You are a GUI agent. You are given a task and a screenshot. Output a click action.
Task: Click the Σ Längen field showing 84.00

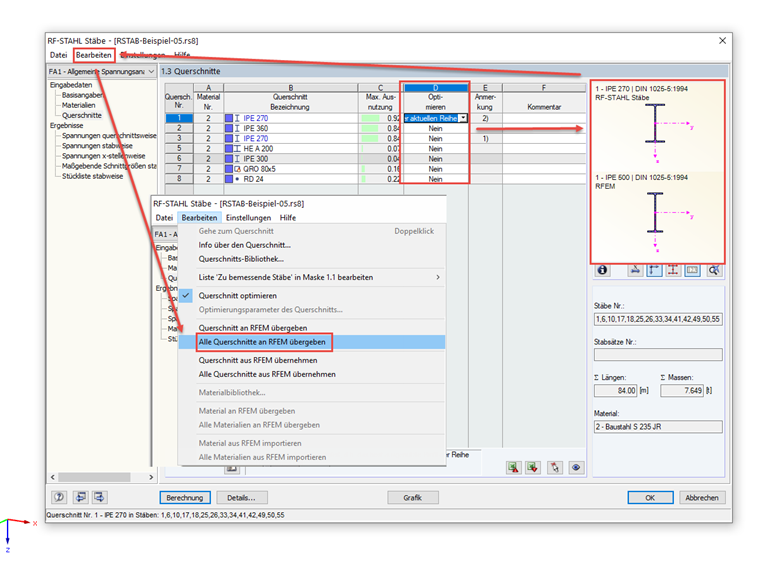[616, 391]
